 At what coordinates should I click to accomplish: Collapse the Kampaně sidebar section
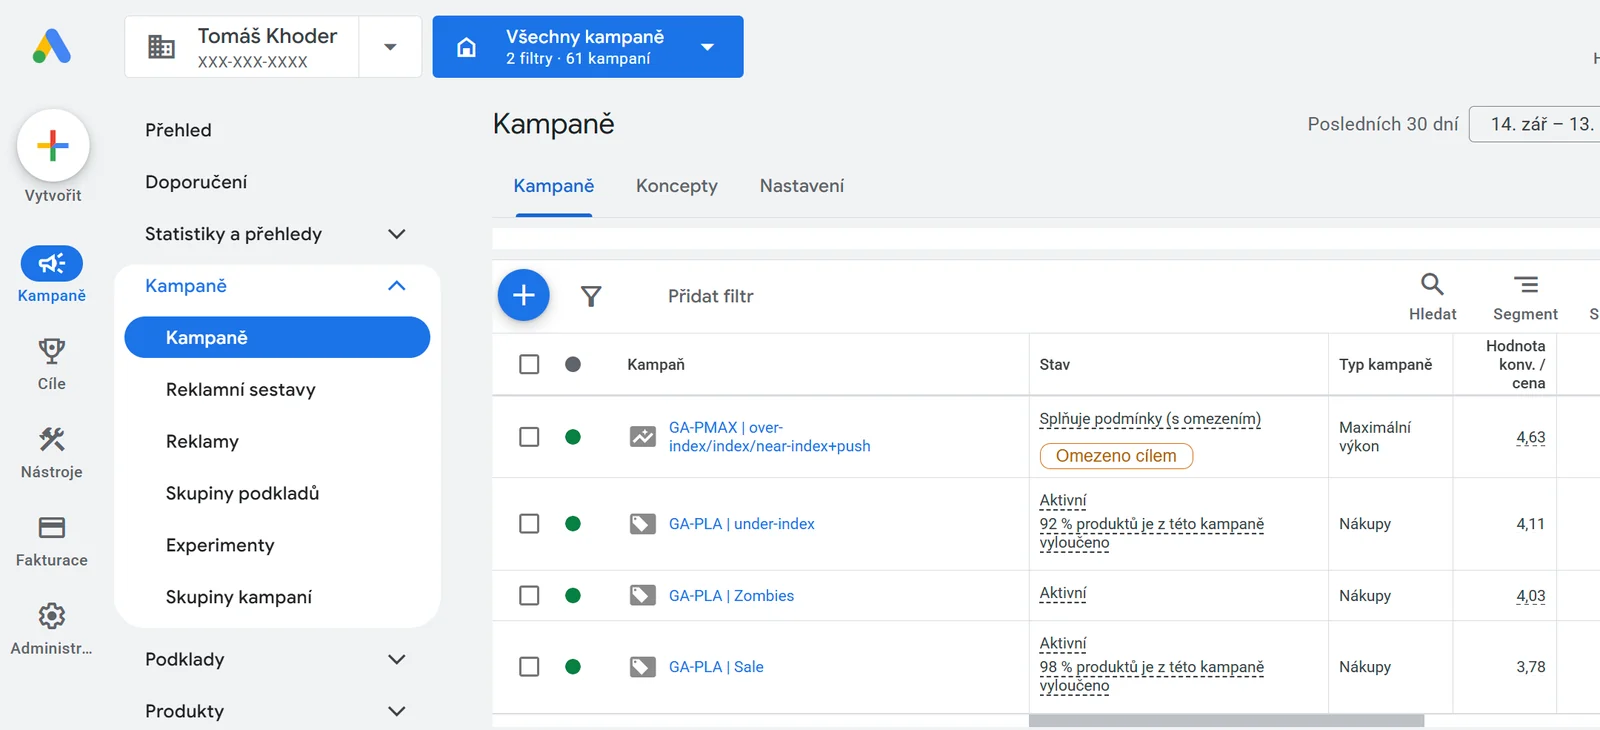point(397,286)
